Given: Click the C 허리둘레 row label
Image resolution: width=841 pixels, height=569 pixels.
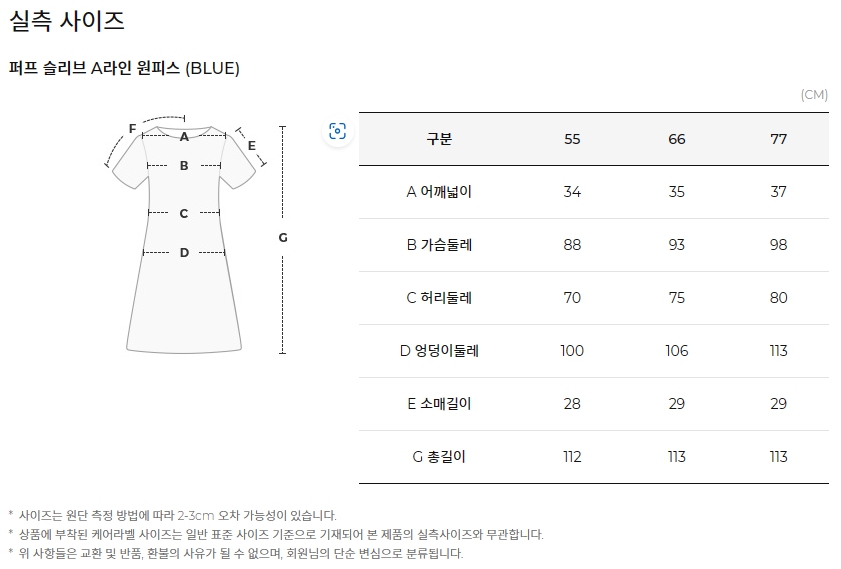Looking at the screenshot, I should (x=439, y=298).
